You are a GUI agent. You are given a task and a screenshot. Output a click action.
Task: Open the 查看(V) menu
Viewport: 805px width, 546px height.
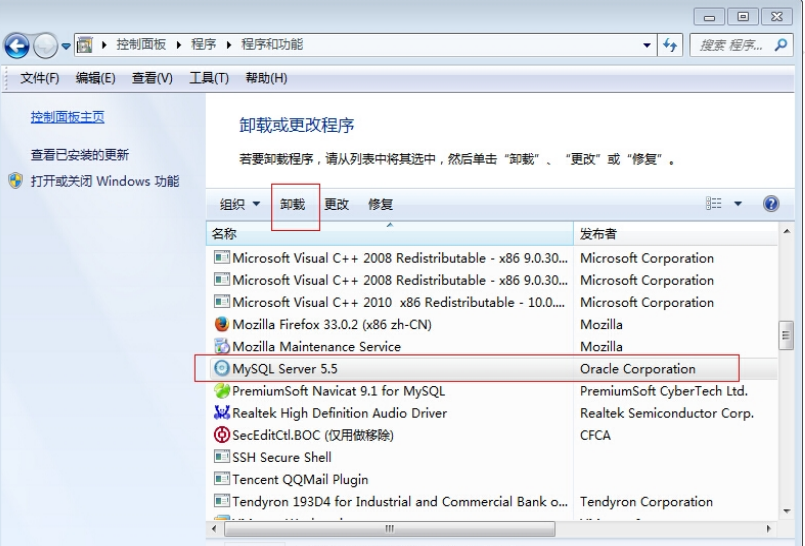152,78
